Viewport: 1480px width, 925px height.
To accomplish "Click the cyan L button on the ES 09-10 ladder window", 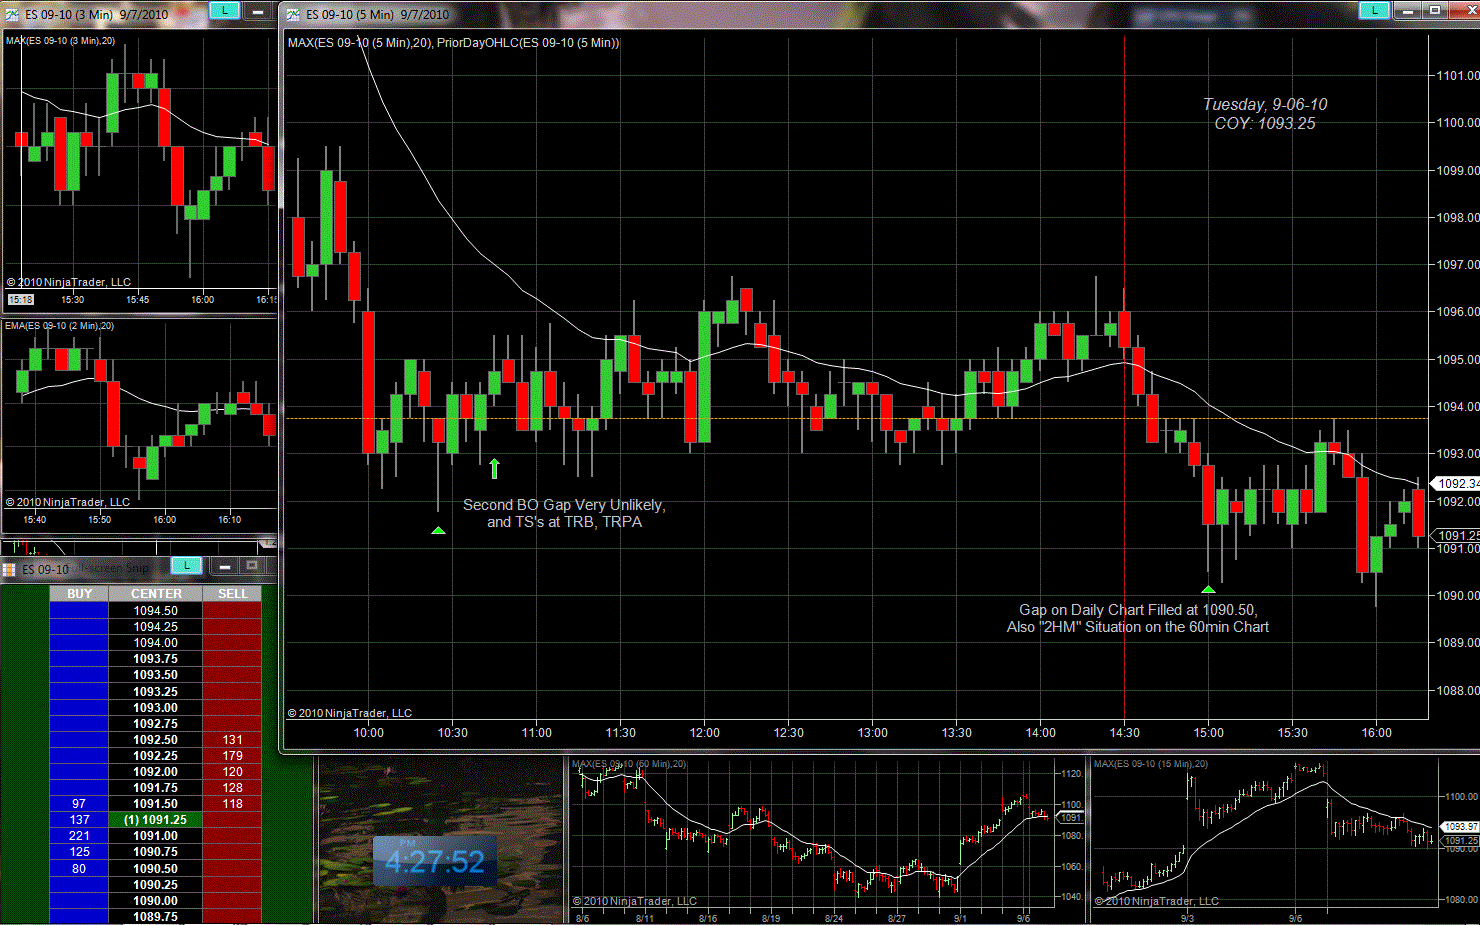I will click(186, 566).
